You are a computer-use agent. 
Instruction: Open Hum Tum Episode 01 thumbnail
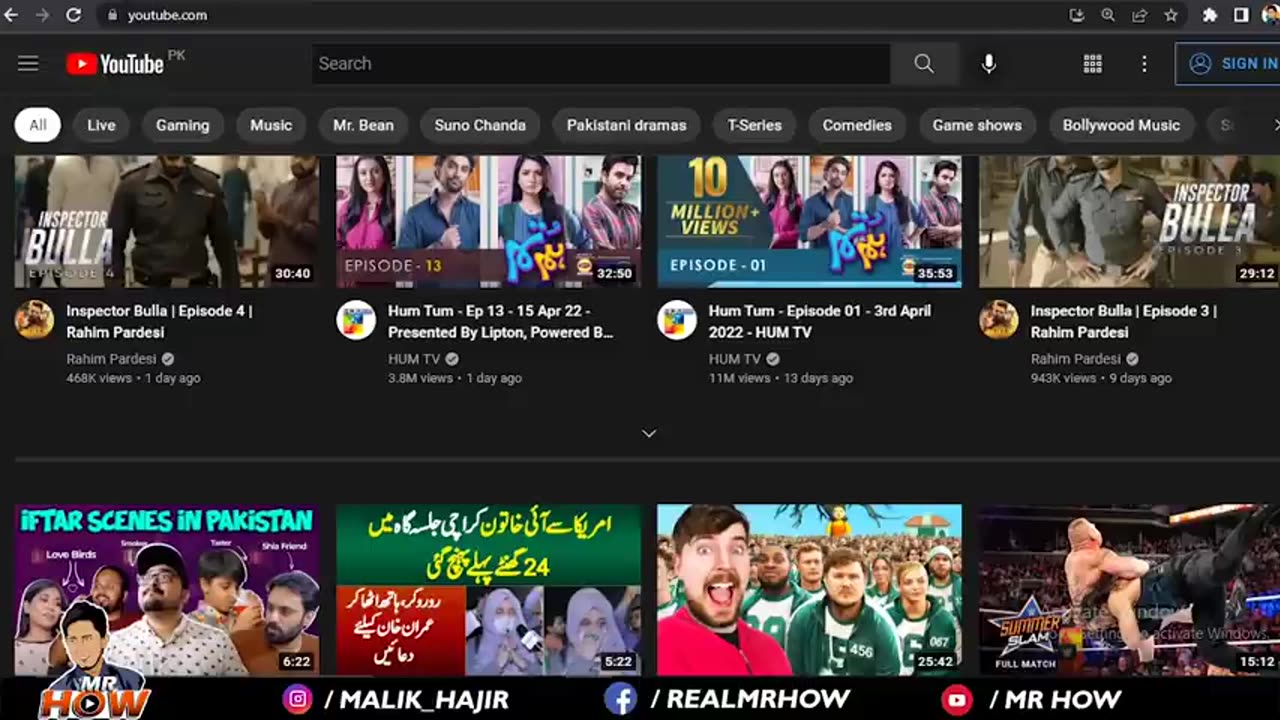809,221
